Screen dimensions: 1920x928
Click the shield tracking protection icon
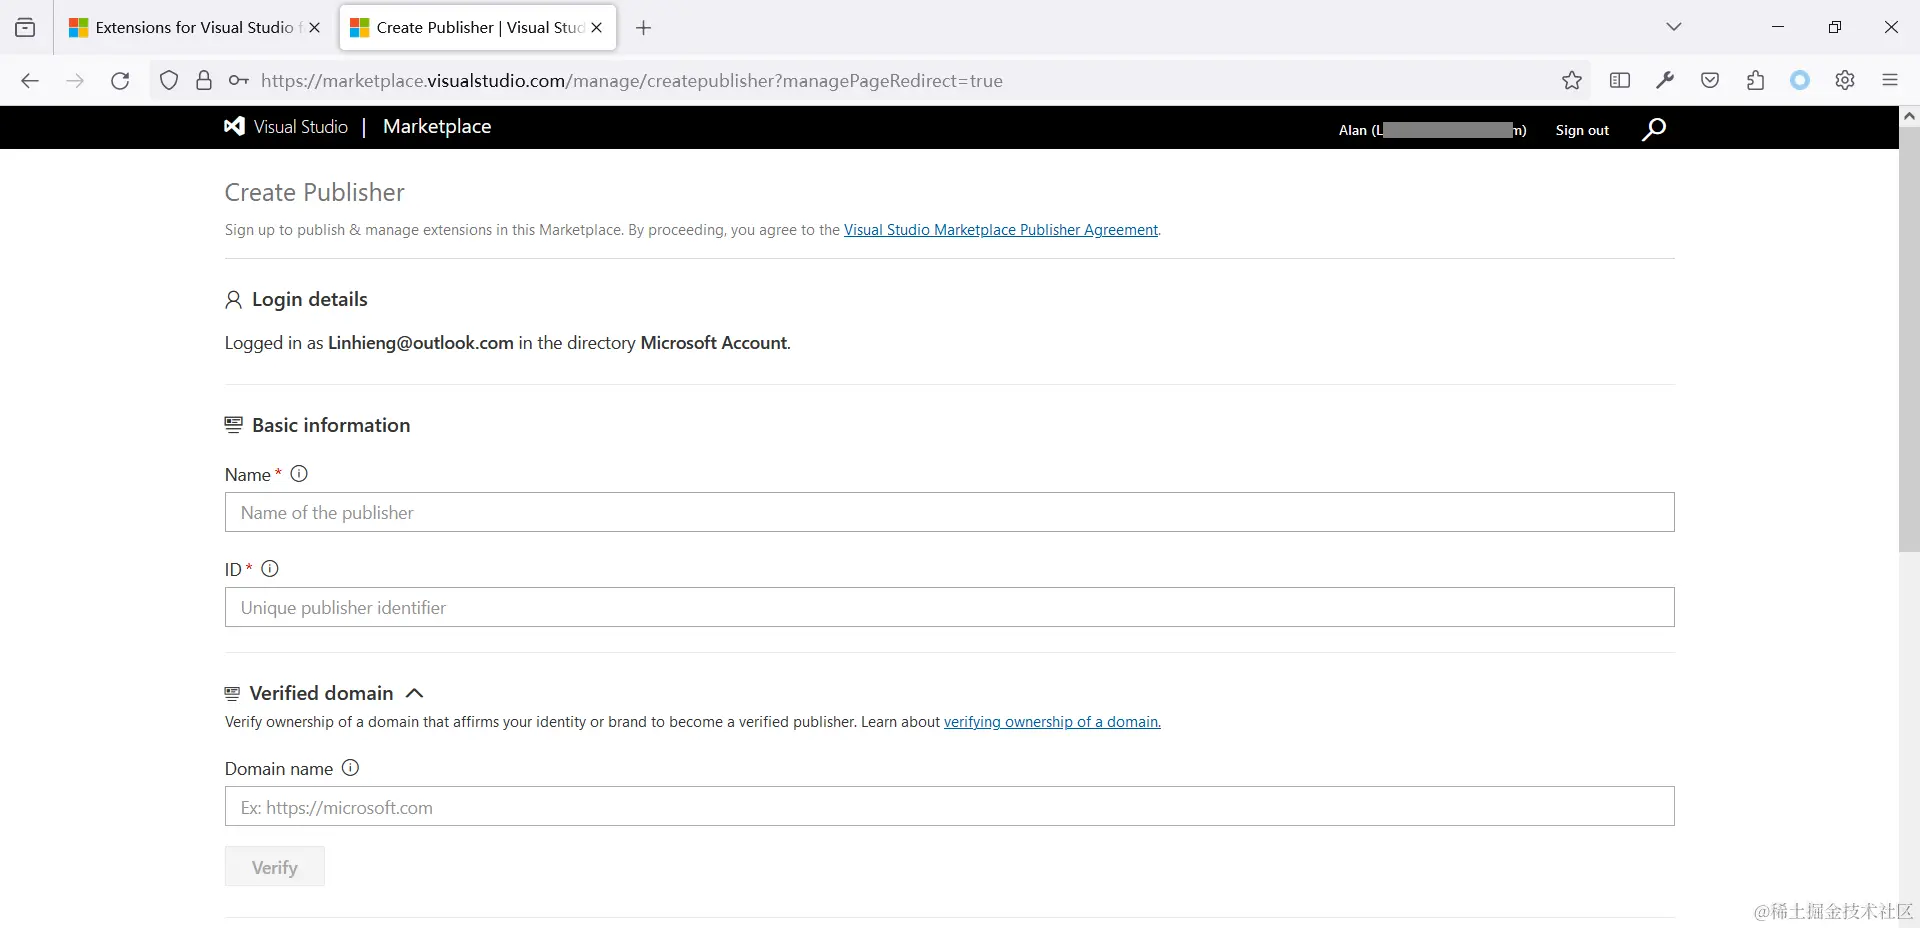point(169,81)
